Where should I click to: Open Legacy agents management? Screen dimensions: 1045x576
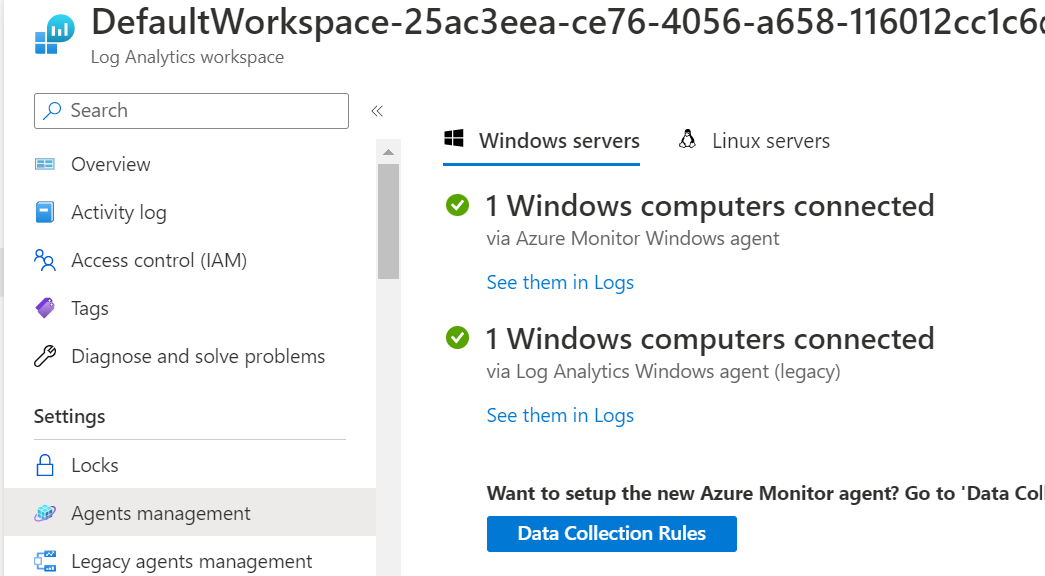pyautogui.click(x=190, y=561)
